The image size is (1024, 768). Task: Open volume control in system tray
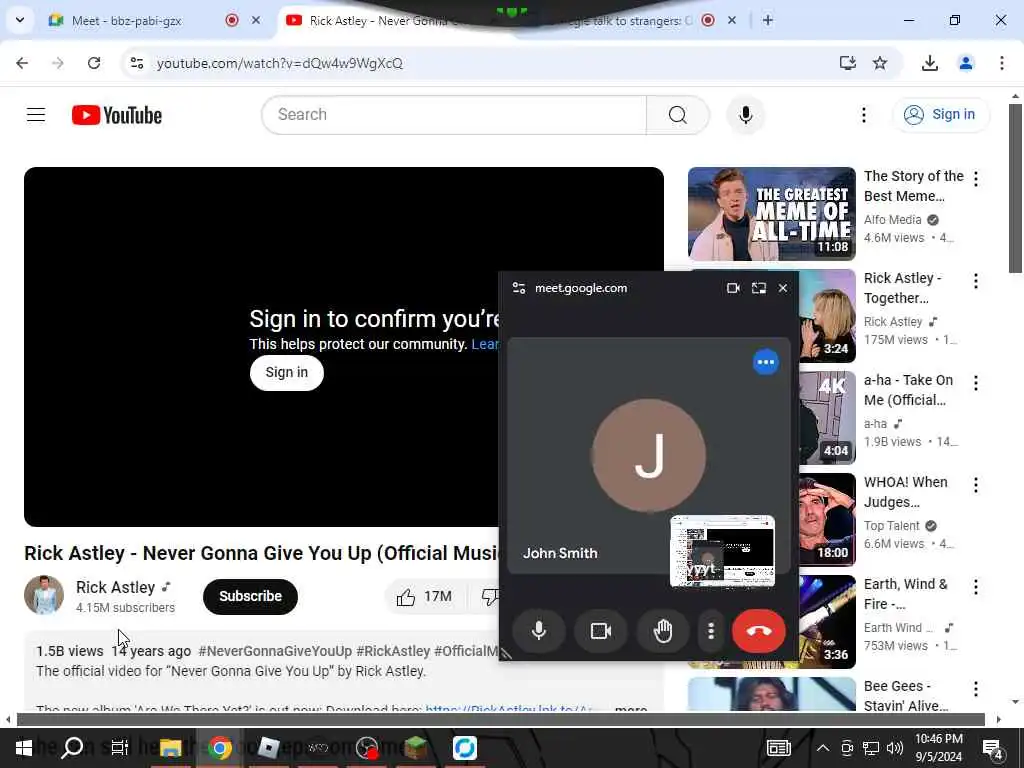click(x=895, y=748)
